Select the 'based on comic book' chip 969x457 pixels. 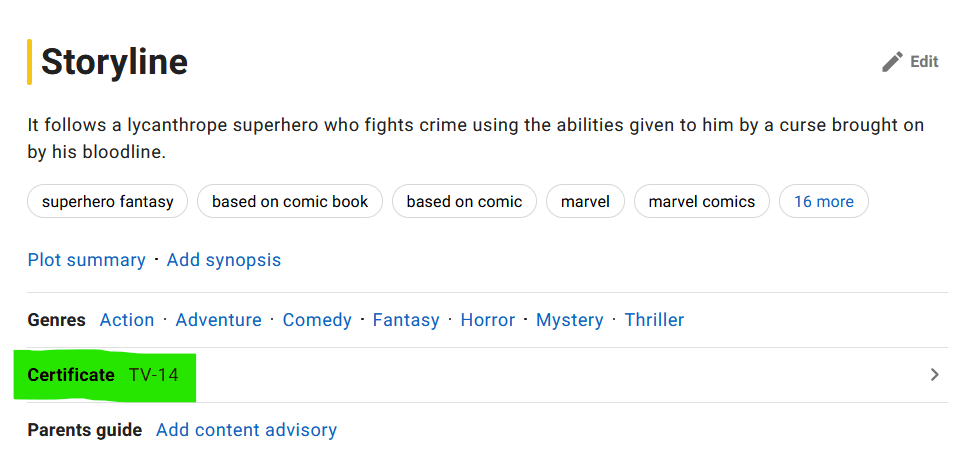tap(290, 202)
